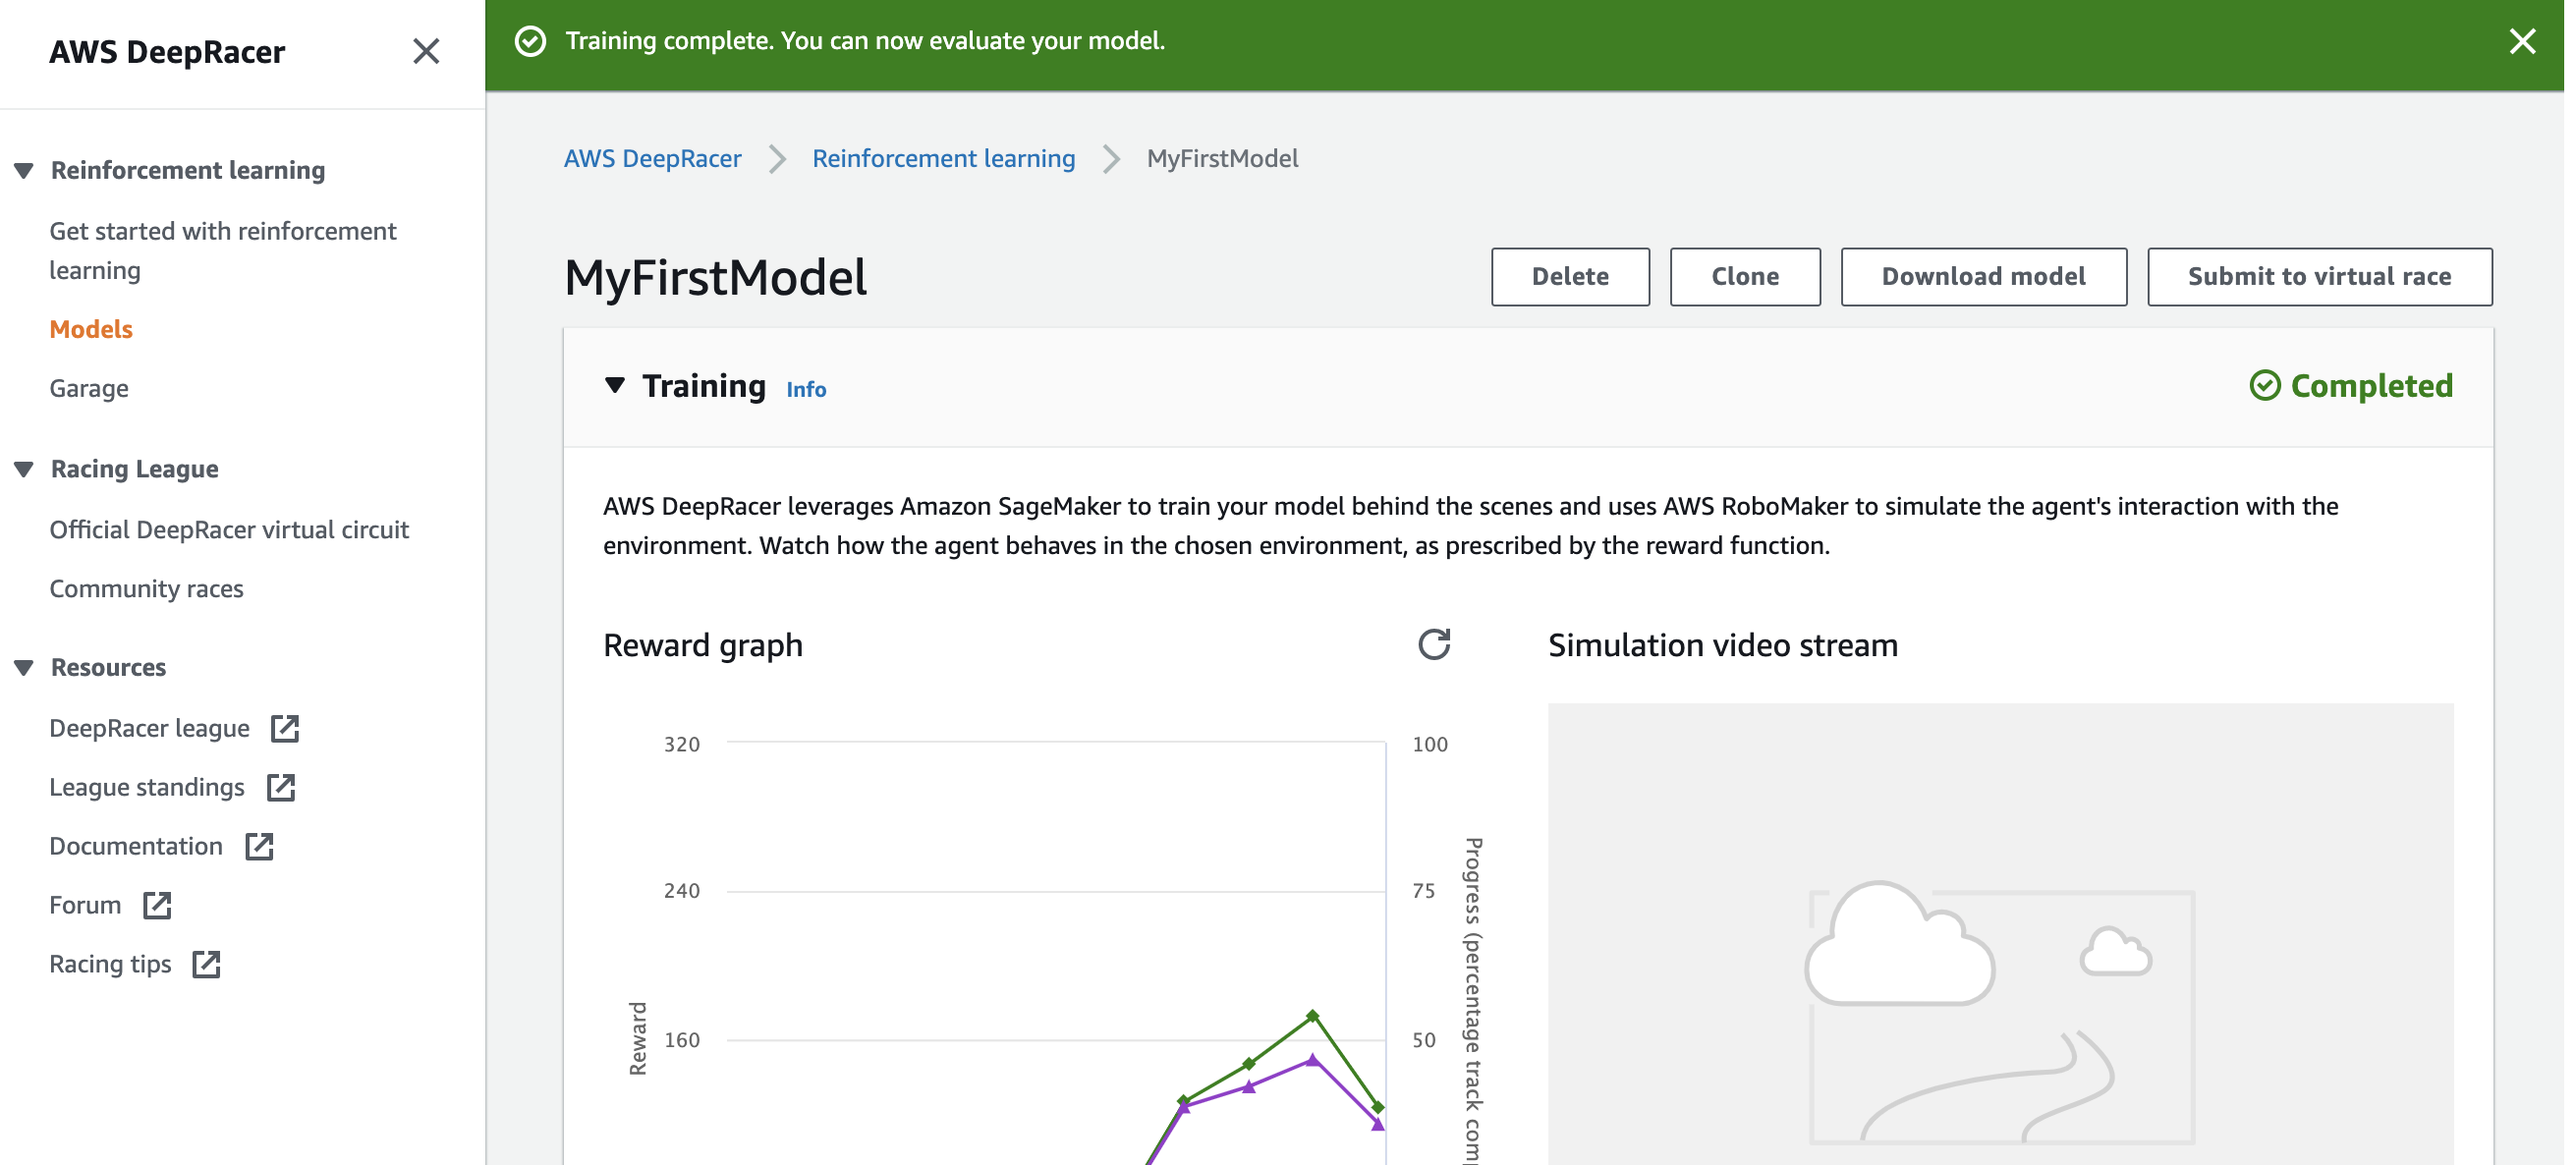Collapse the Racing League group
The height and width of the screenshot is (1165, 2576).
(24, 469)
